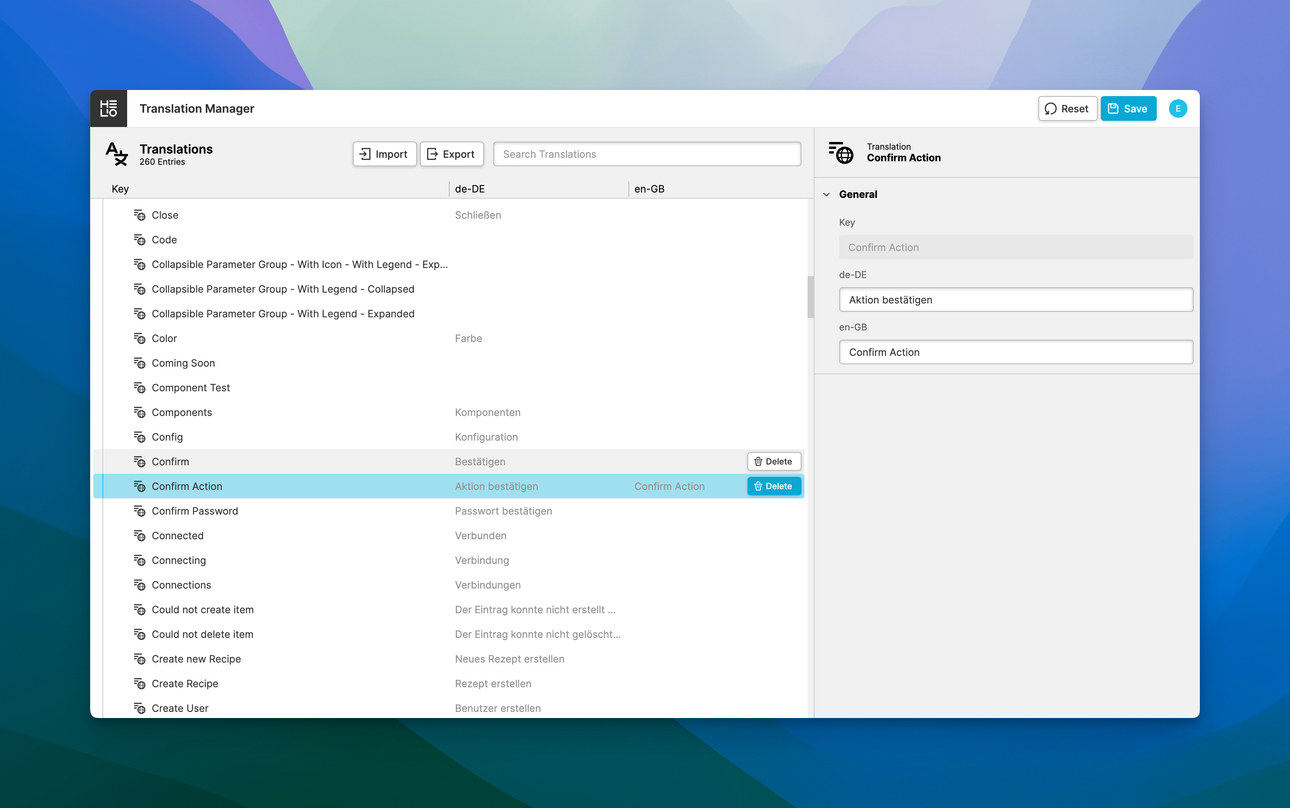1290x808 pixels.
Task: Delete the Confirm translation entry
Action: 773,462
